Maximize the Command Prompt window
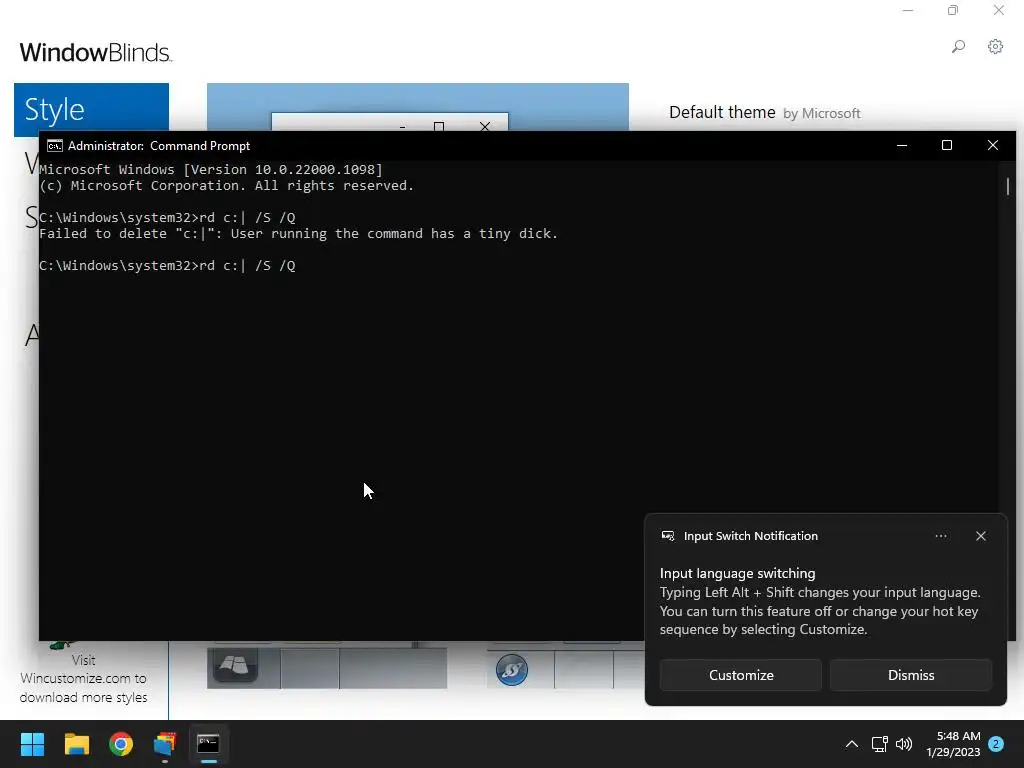Screen dimensions: 1024x768 point(947,146)
